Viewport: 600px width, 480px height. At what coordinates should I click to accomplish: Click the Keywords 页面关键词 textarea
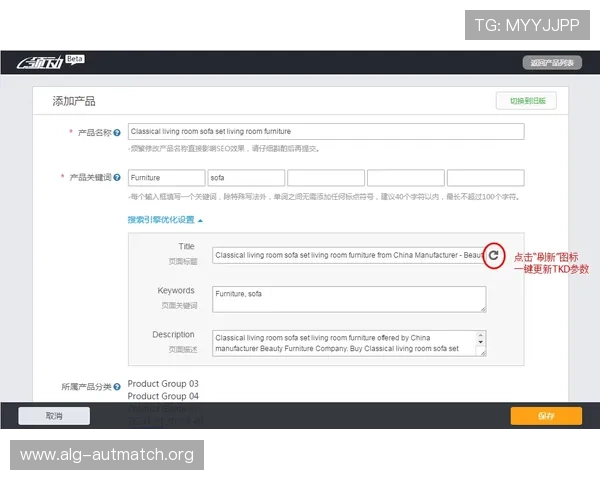[349, 299]
